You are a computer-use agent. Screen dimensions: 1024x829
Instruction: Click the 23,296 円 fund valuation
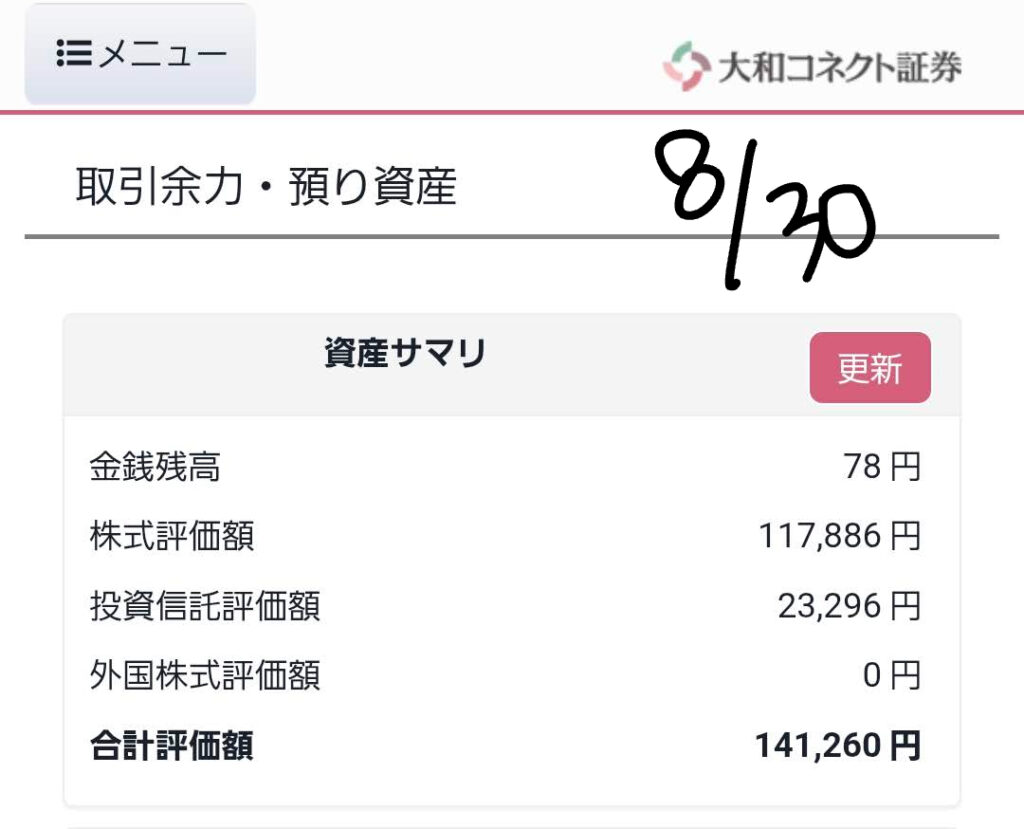point(849,606)
